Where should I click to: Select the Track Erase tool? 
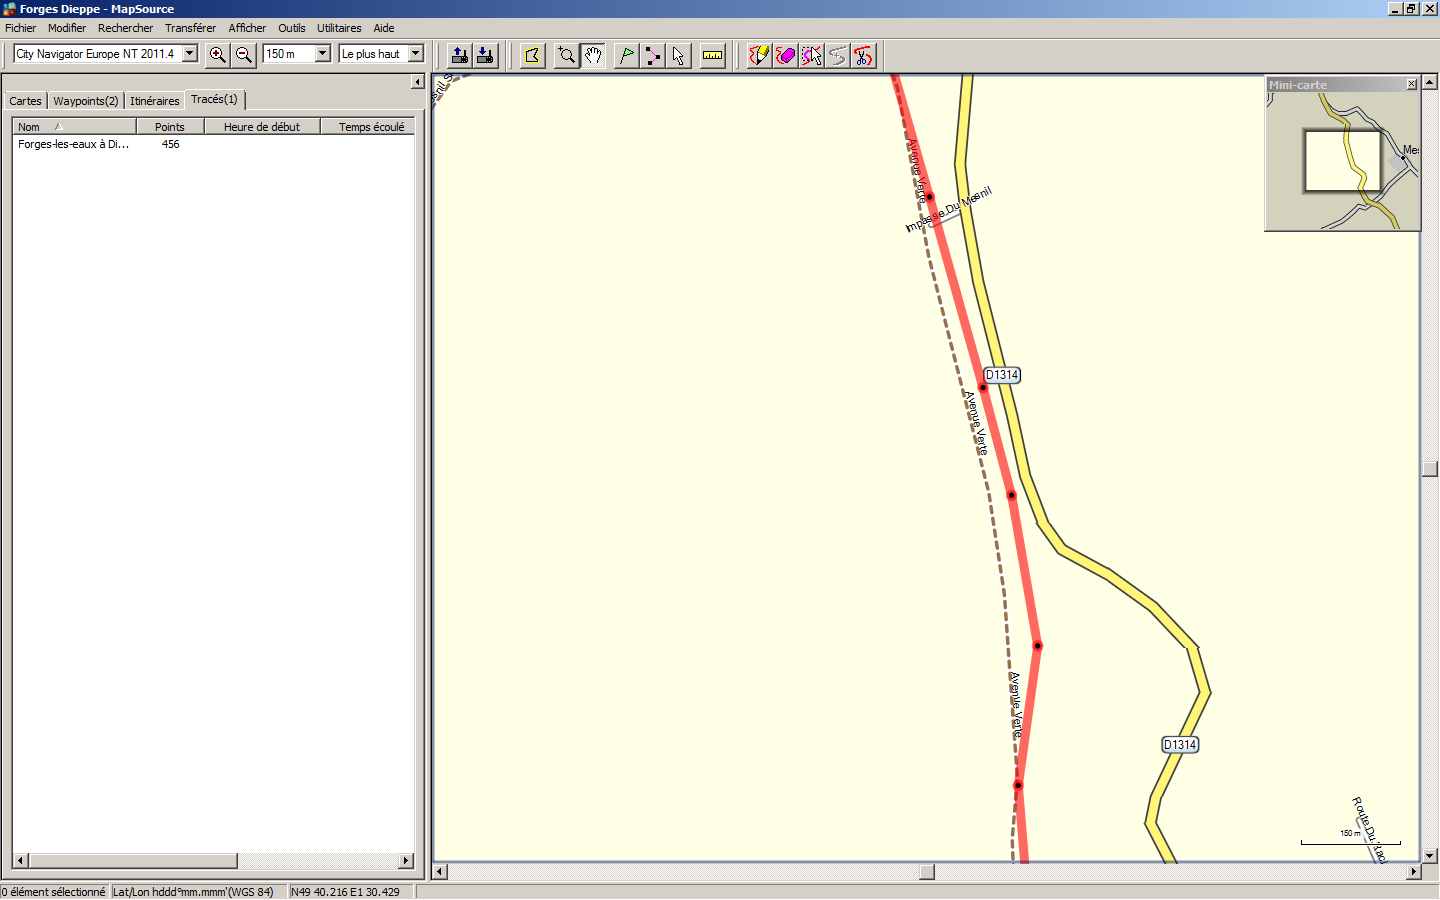tap(785, 55)
